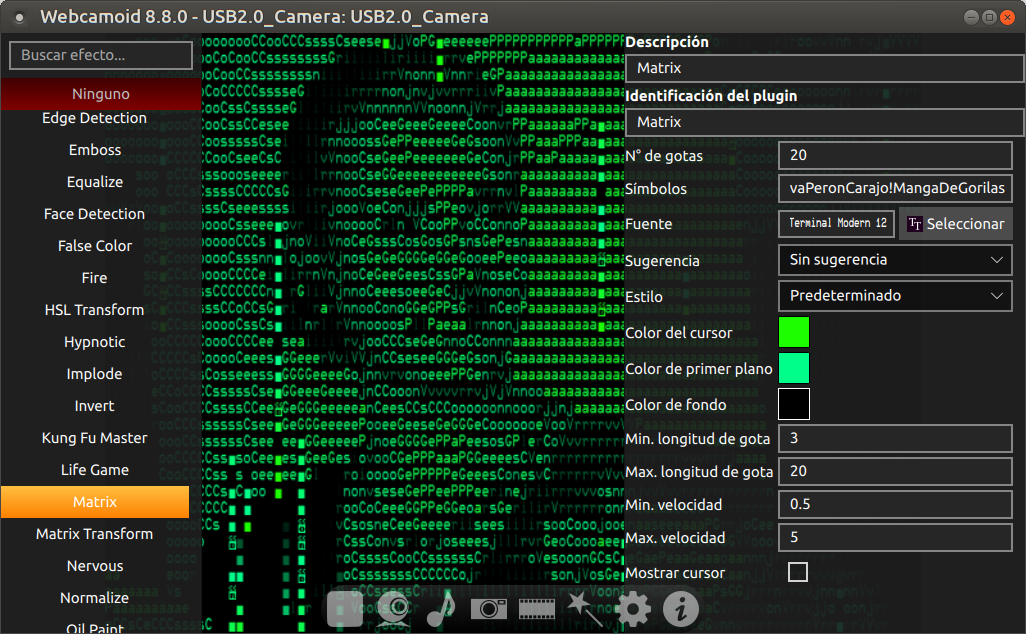Image resolution: width=1026 pixels, height=634 pixels.
Task: Maximize the Webcamoid window
Action: (989, 17)
